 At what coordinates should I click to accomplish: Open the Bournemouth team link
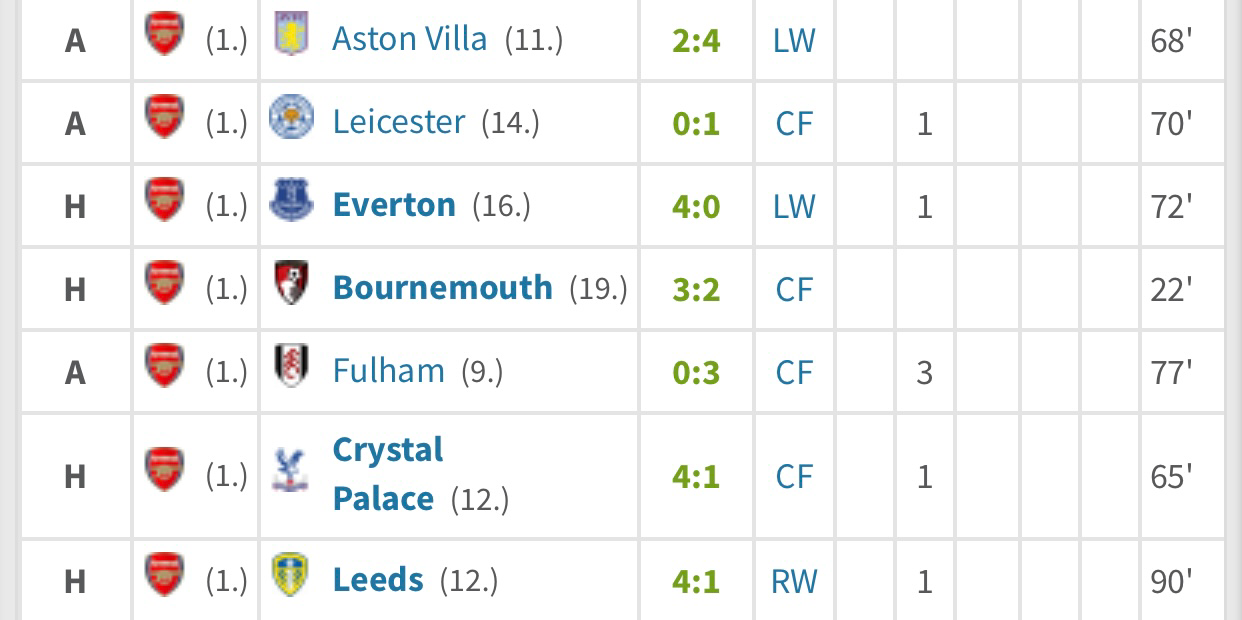[x=443, y=288]
